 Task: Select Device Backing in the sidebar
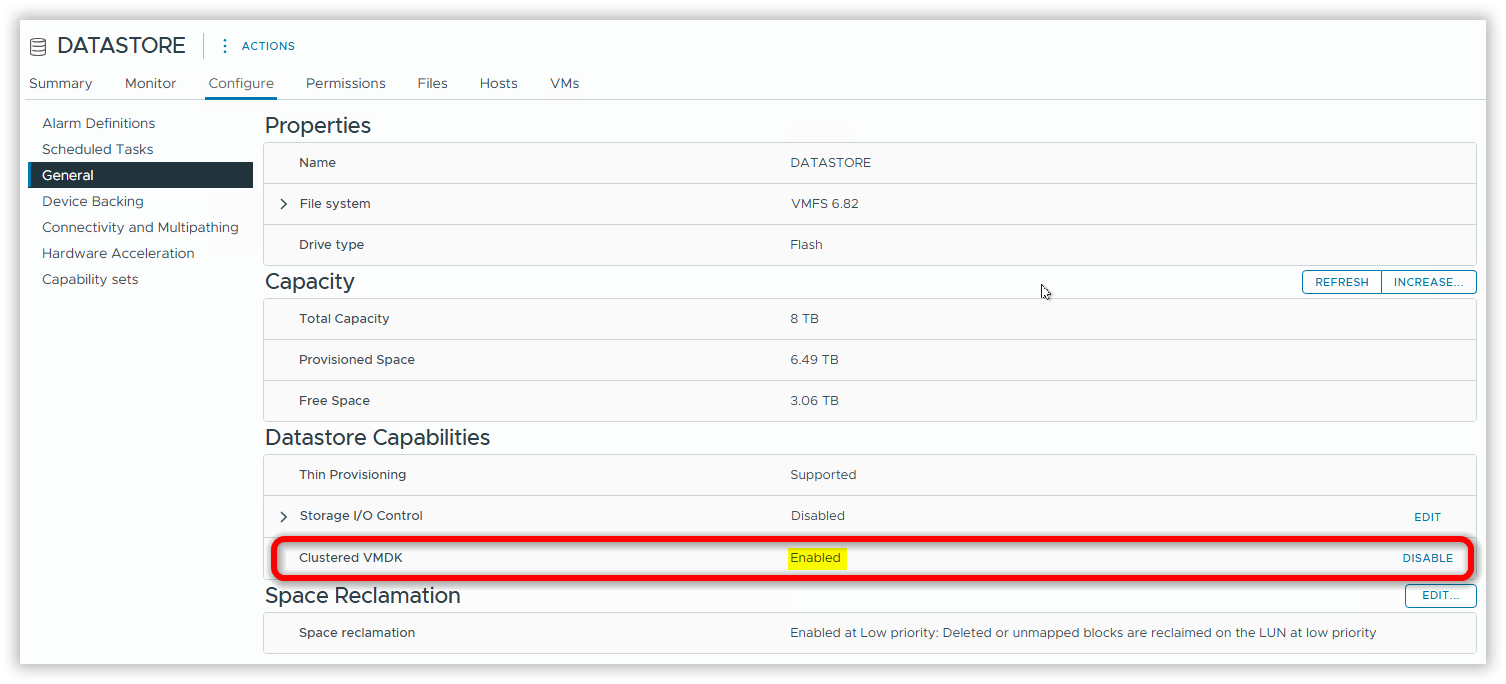click(x=92, y=202)
